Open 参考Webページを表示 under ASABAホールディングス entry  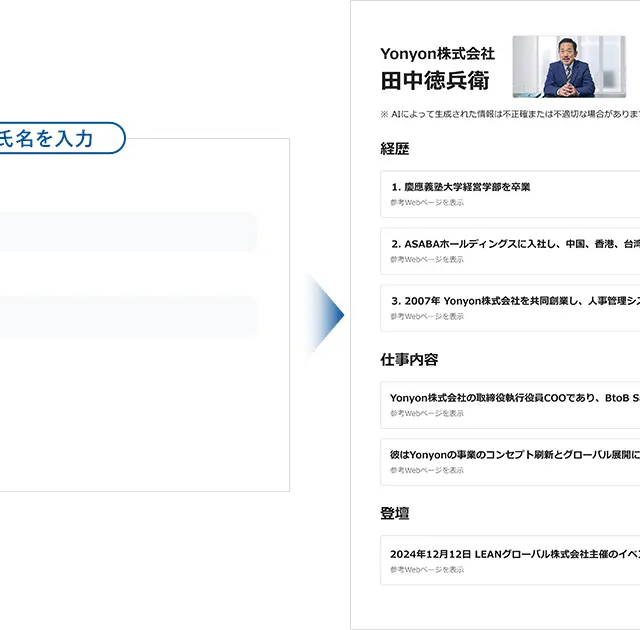pyautogui.click(x=427, y=259)
